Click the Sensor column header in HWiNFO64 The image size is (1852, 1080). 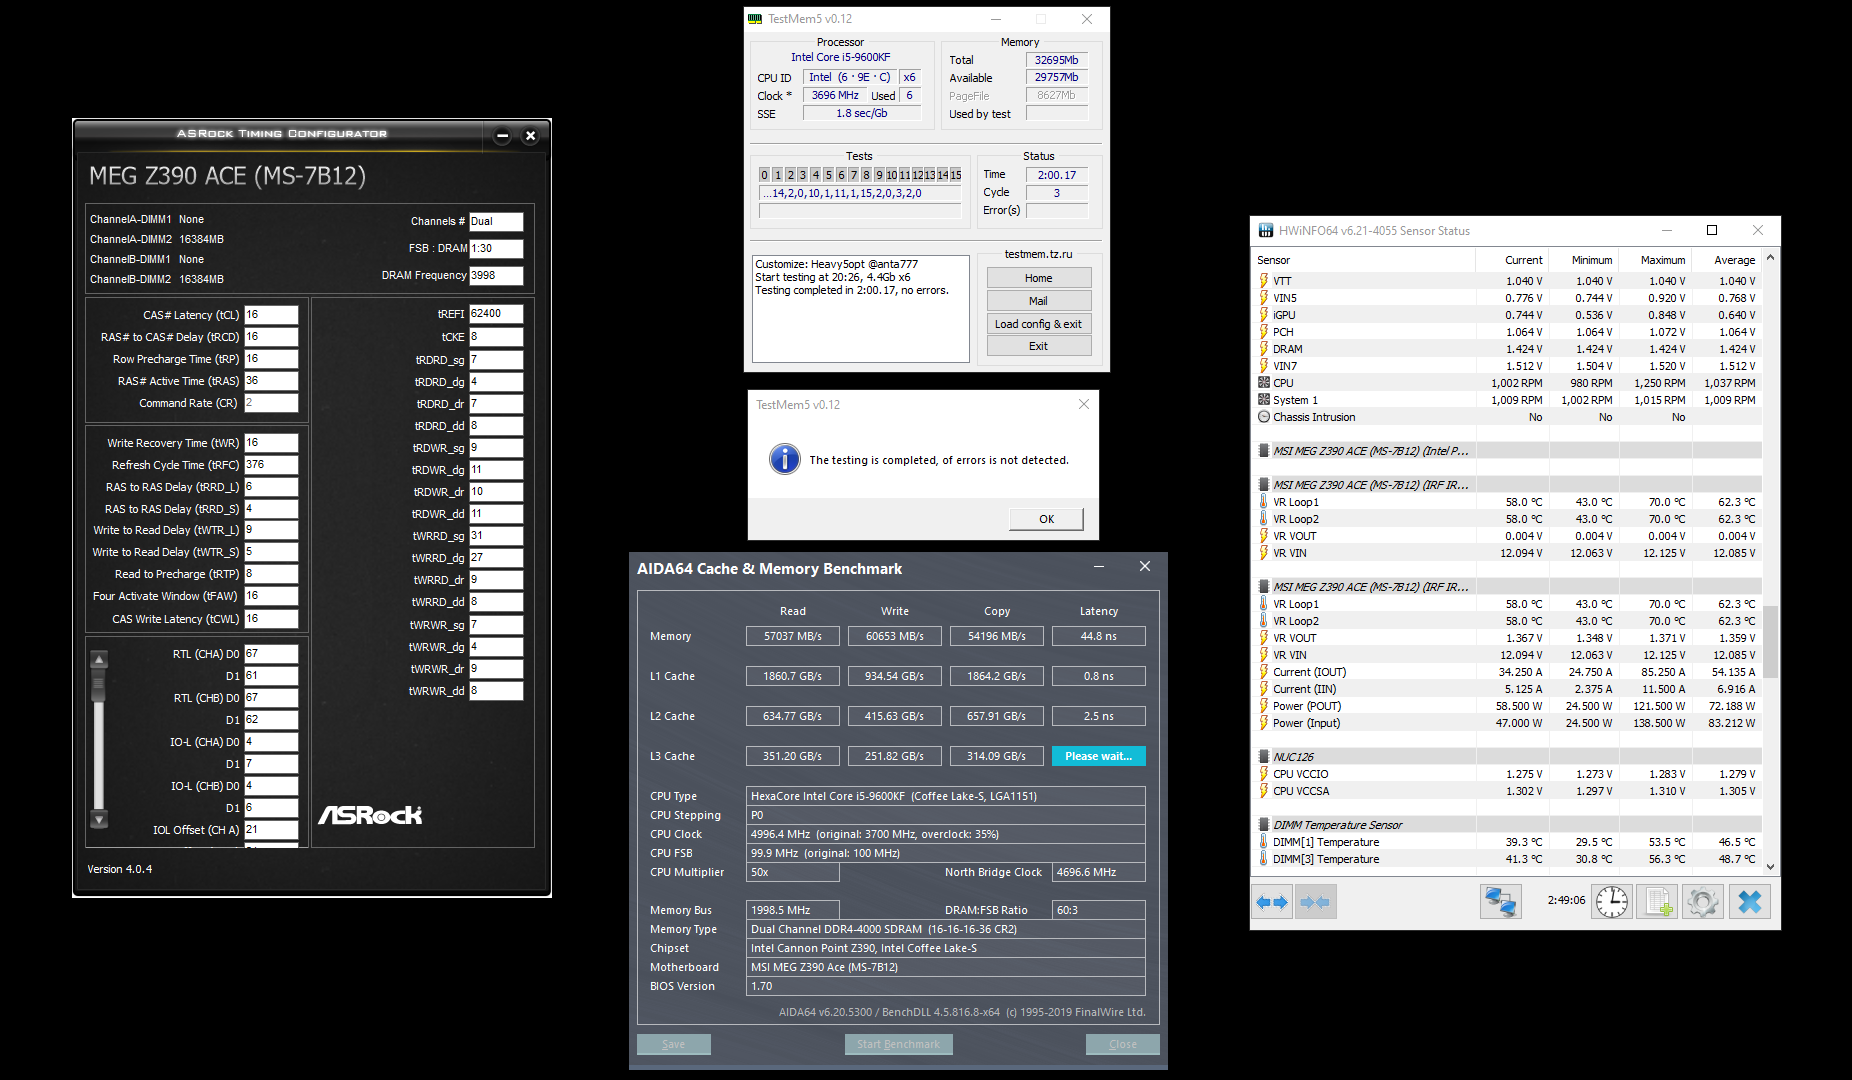(x=1274, y=260)
